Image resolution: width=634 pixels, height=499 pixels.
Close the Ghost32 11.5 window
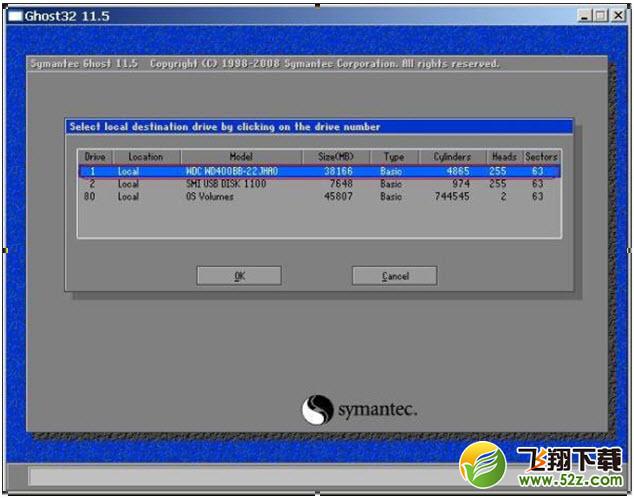(x=618, y=16)
